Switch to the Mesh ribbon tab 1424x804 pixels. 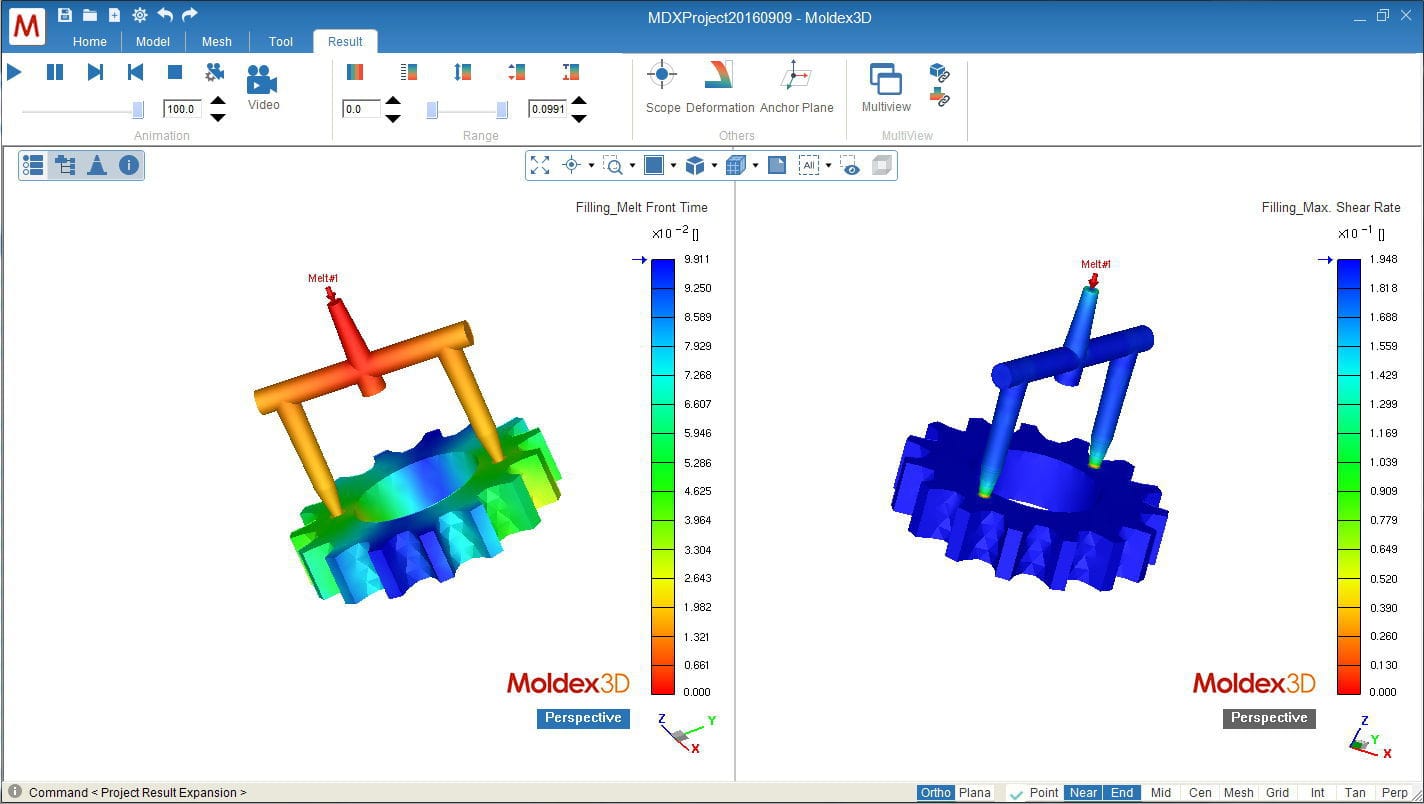point(217,41)
